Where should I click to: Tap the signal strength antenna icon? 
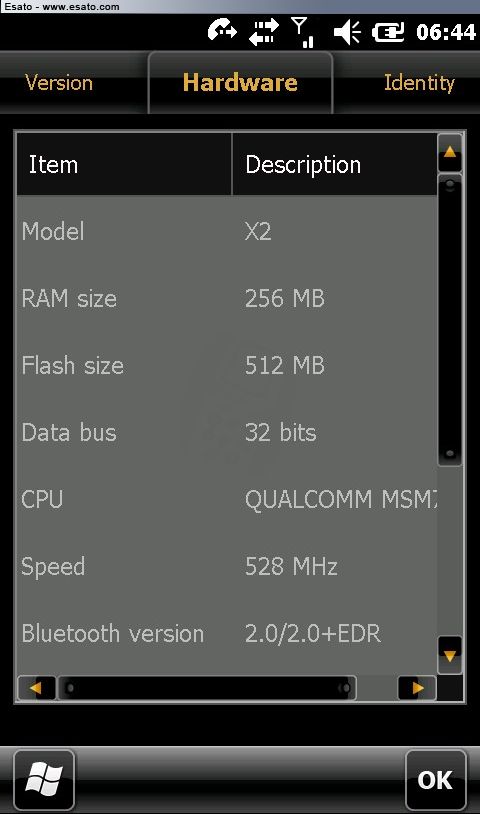tap(303, 32)
